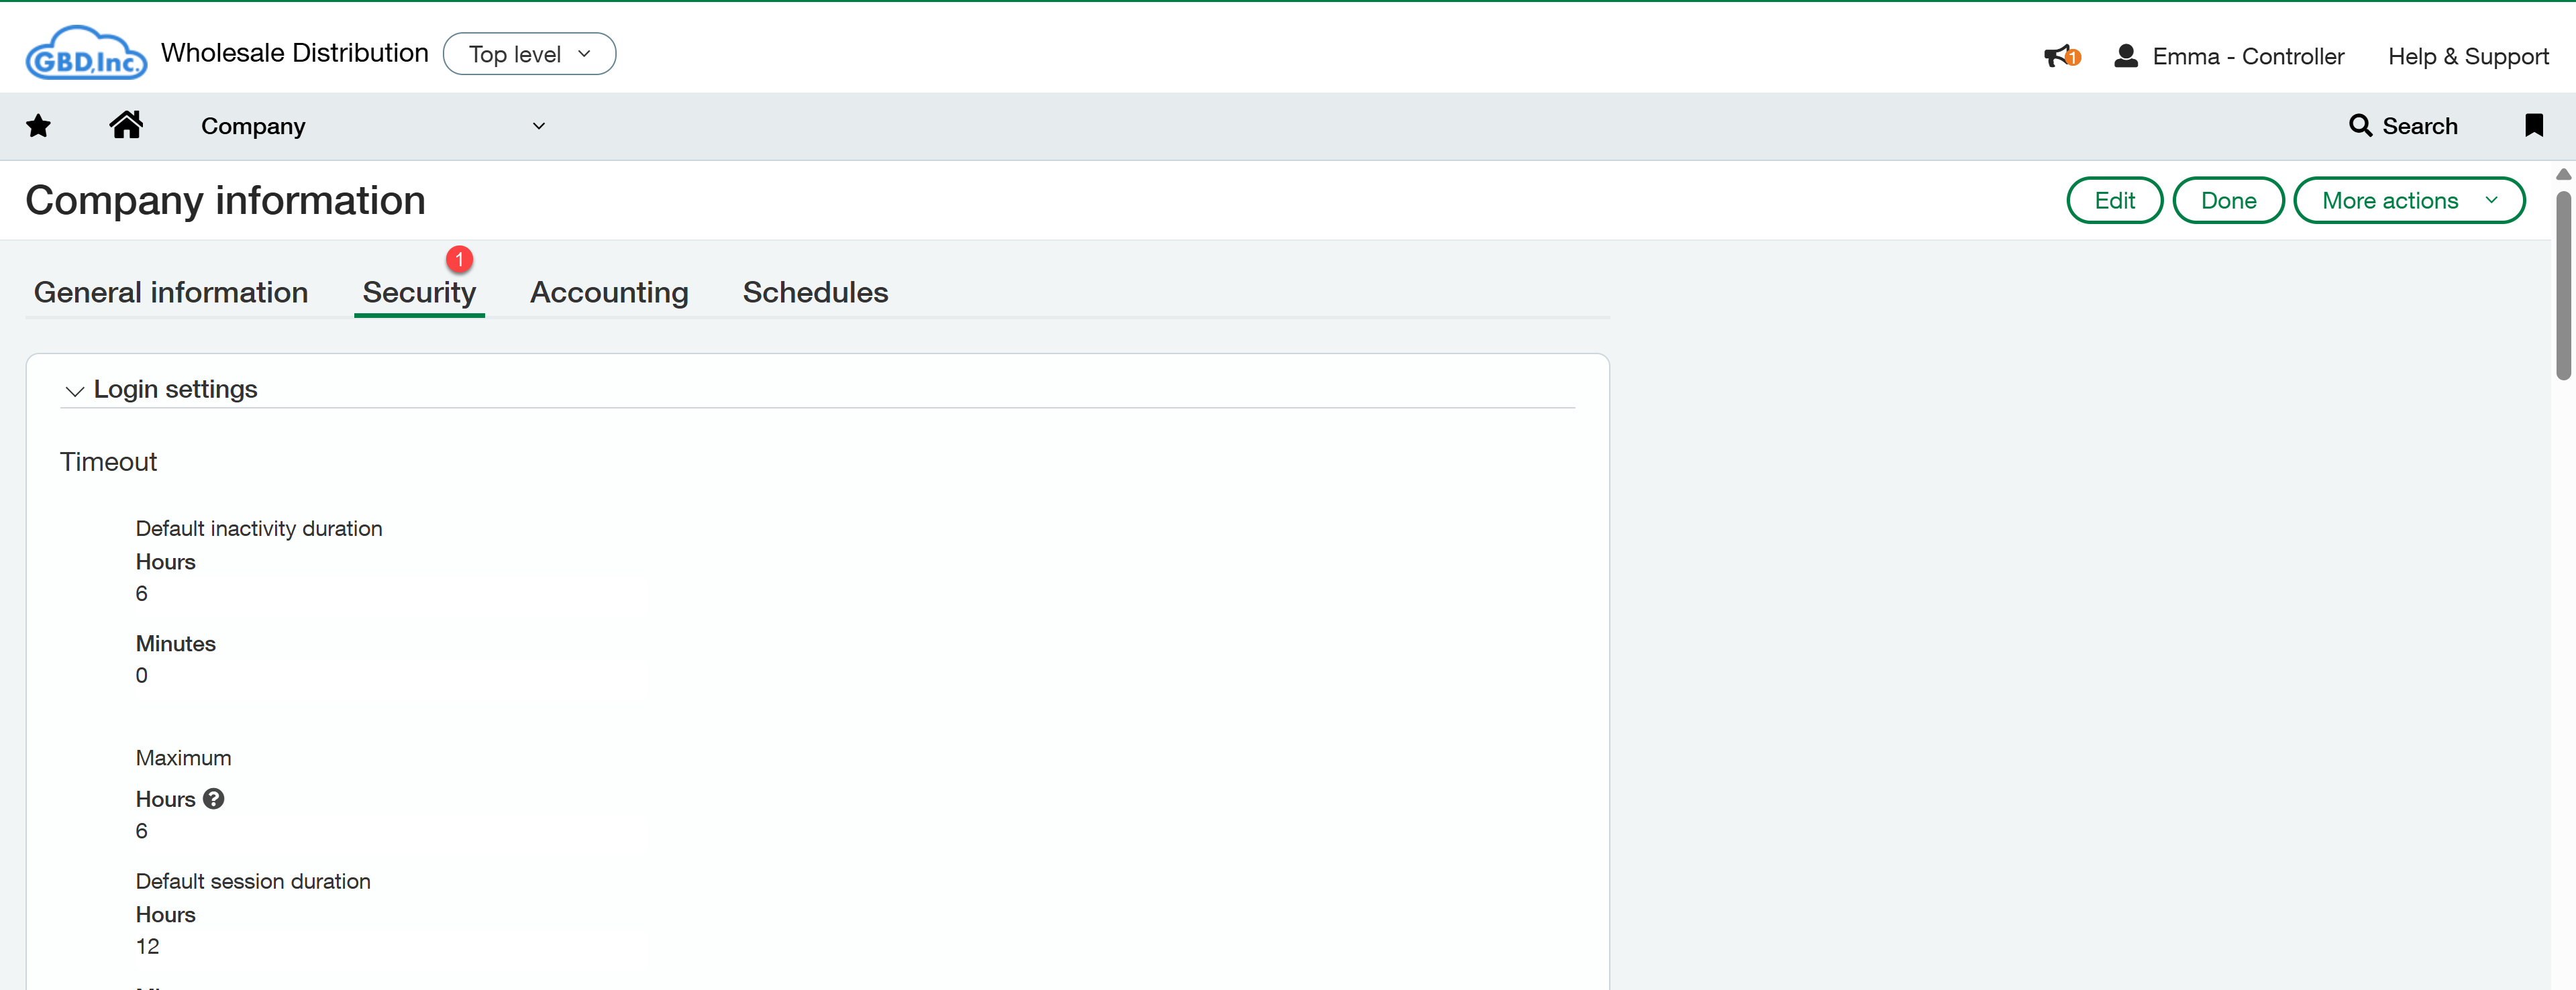This screenshot has height=990, width=2576.
Task: Open the More actions dropdown
Action: point(2408,201)
